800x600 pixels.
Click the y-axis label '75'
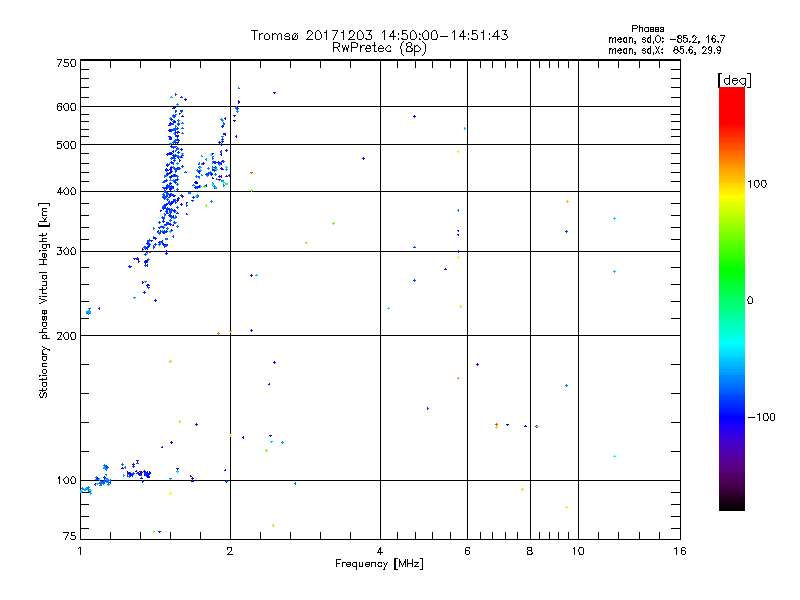[70, 536]
